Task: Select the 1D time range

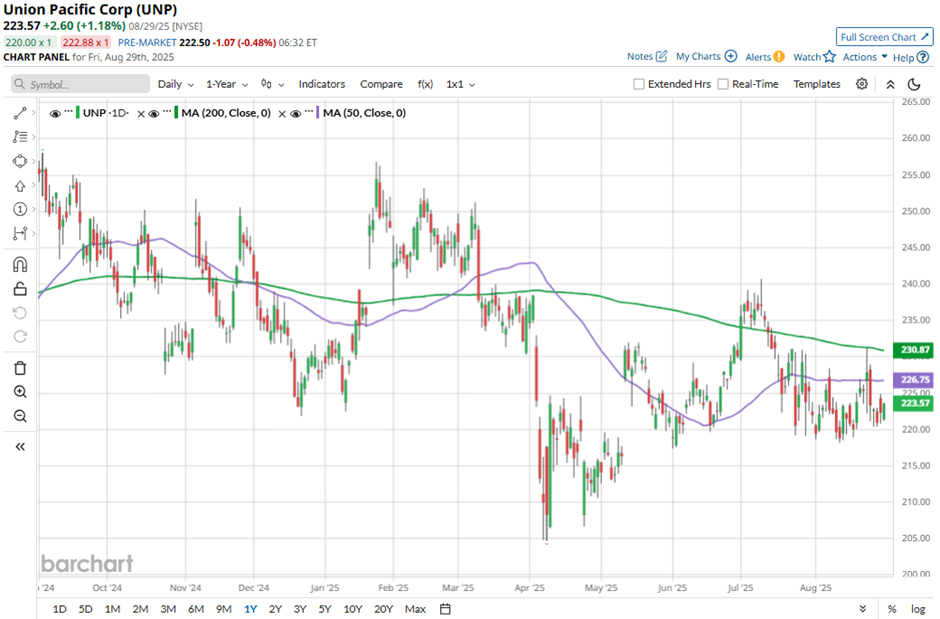Action: pyautogui.click(x=59, y=609)
